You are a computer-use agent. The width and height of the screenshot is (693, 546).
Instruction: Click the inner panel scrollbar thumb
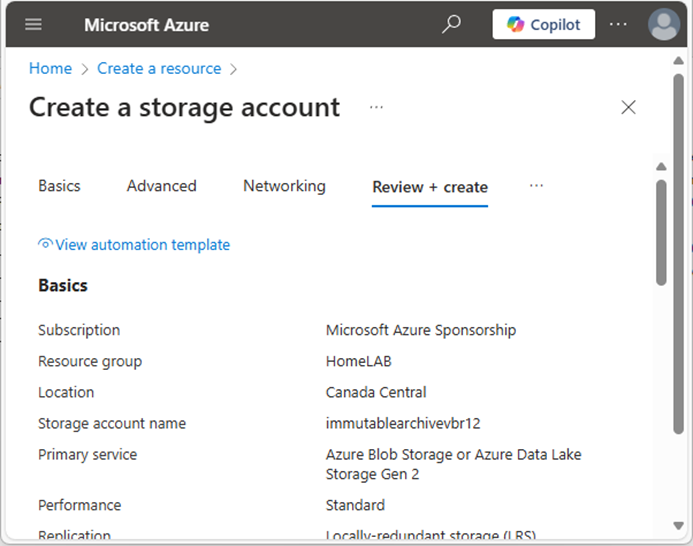click(661, 233)
